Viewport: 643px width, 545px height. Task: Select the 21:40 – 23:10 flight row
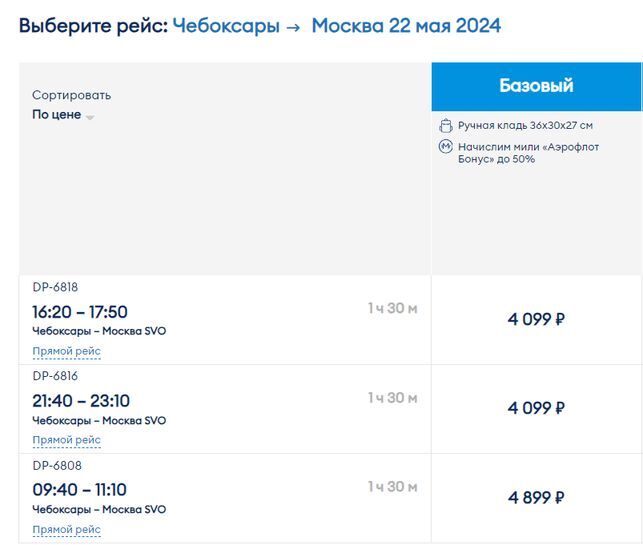pyautogui.click(x=81, y=401)
